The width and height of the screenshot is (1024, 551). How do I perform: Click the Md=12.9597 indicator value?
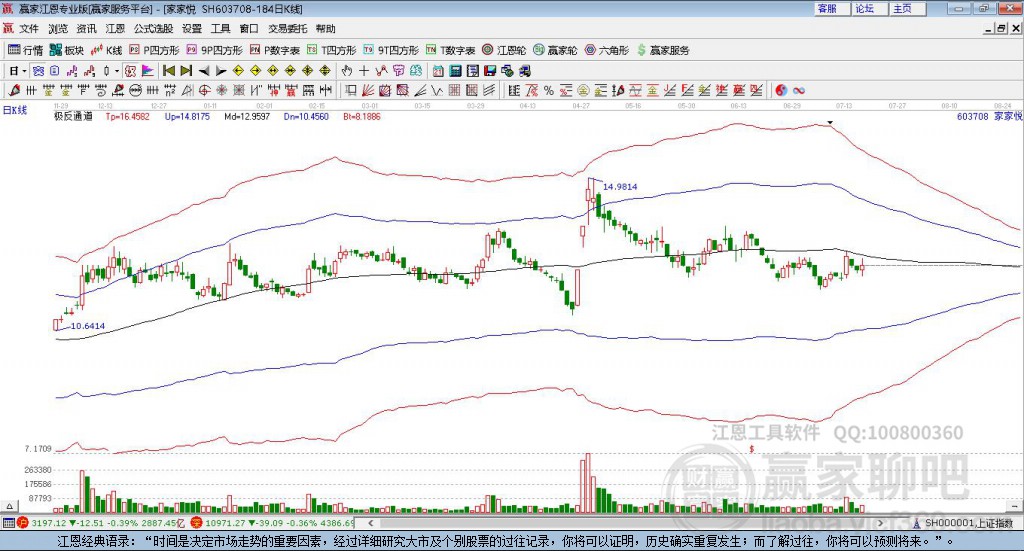coord(247,116)
